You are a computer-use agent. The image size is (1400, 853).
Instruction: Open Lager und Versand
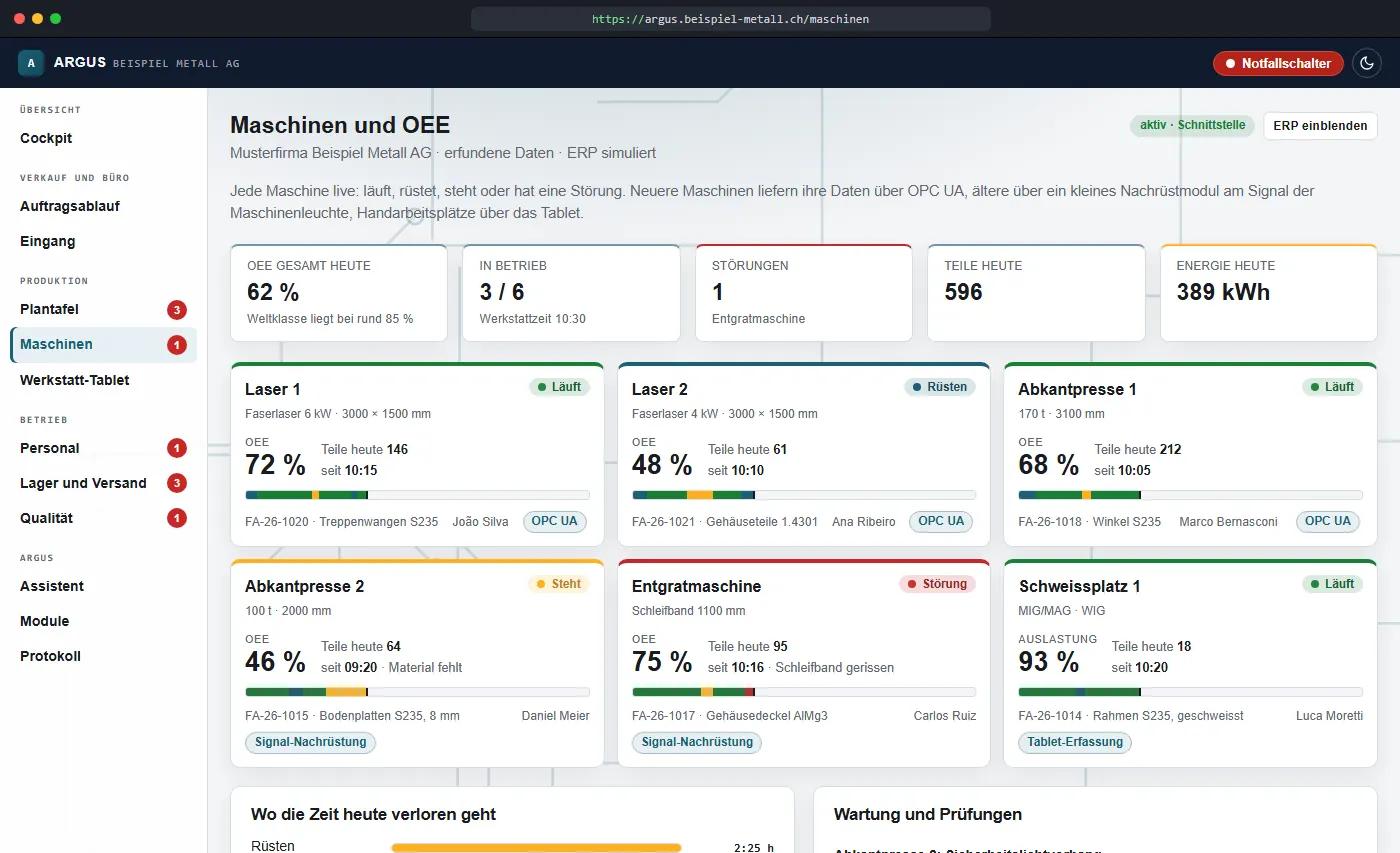click(103, 483)
